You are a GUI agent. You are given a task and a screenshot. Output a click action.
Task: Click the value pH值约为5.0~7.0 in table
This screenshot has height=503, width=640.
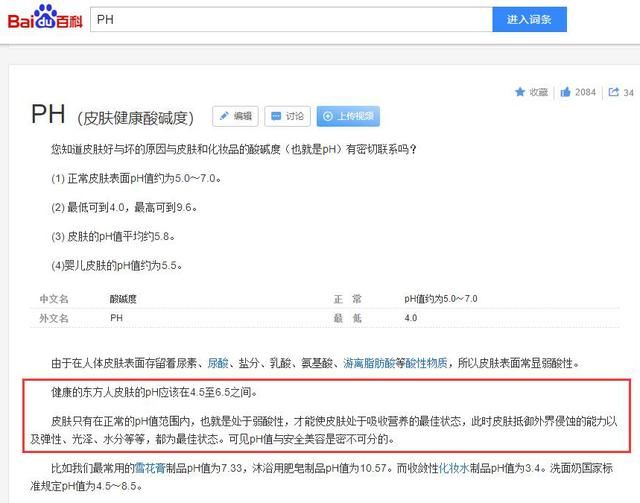[x=441, y=299]
